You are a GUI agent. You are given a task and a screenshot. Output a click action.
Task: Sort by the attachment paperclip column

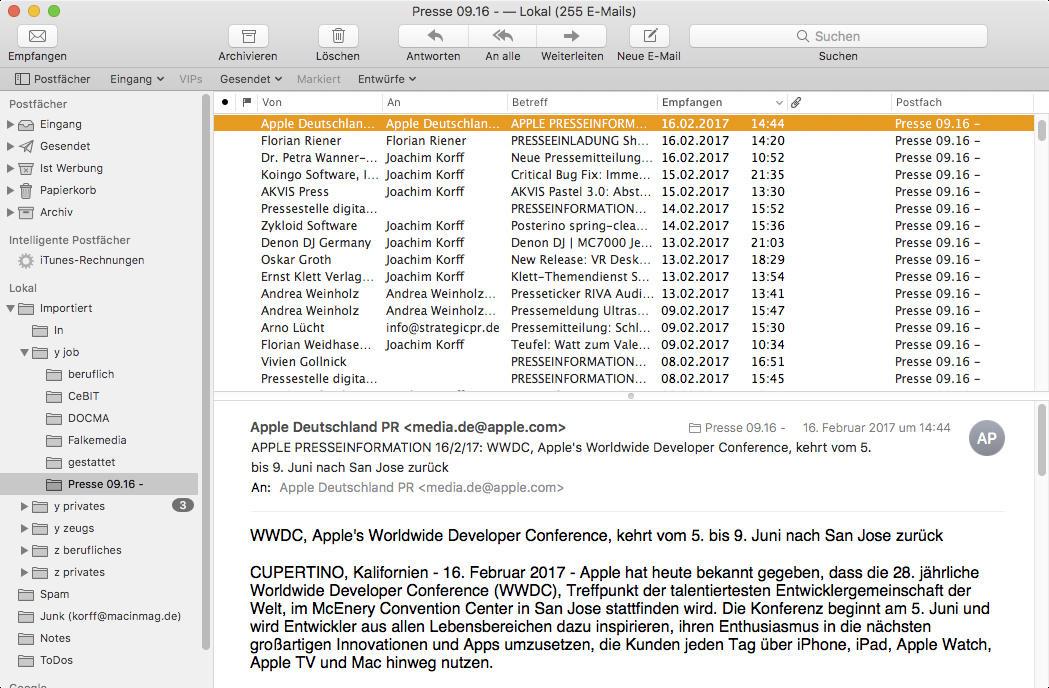(x=796, y=102)
